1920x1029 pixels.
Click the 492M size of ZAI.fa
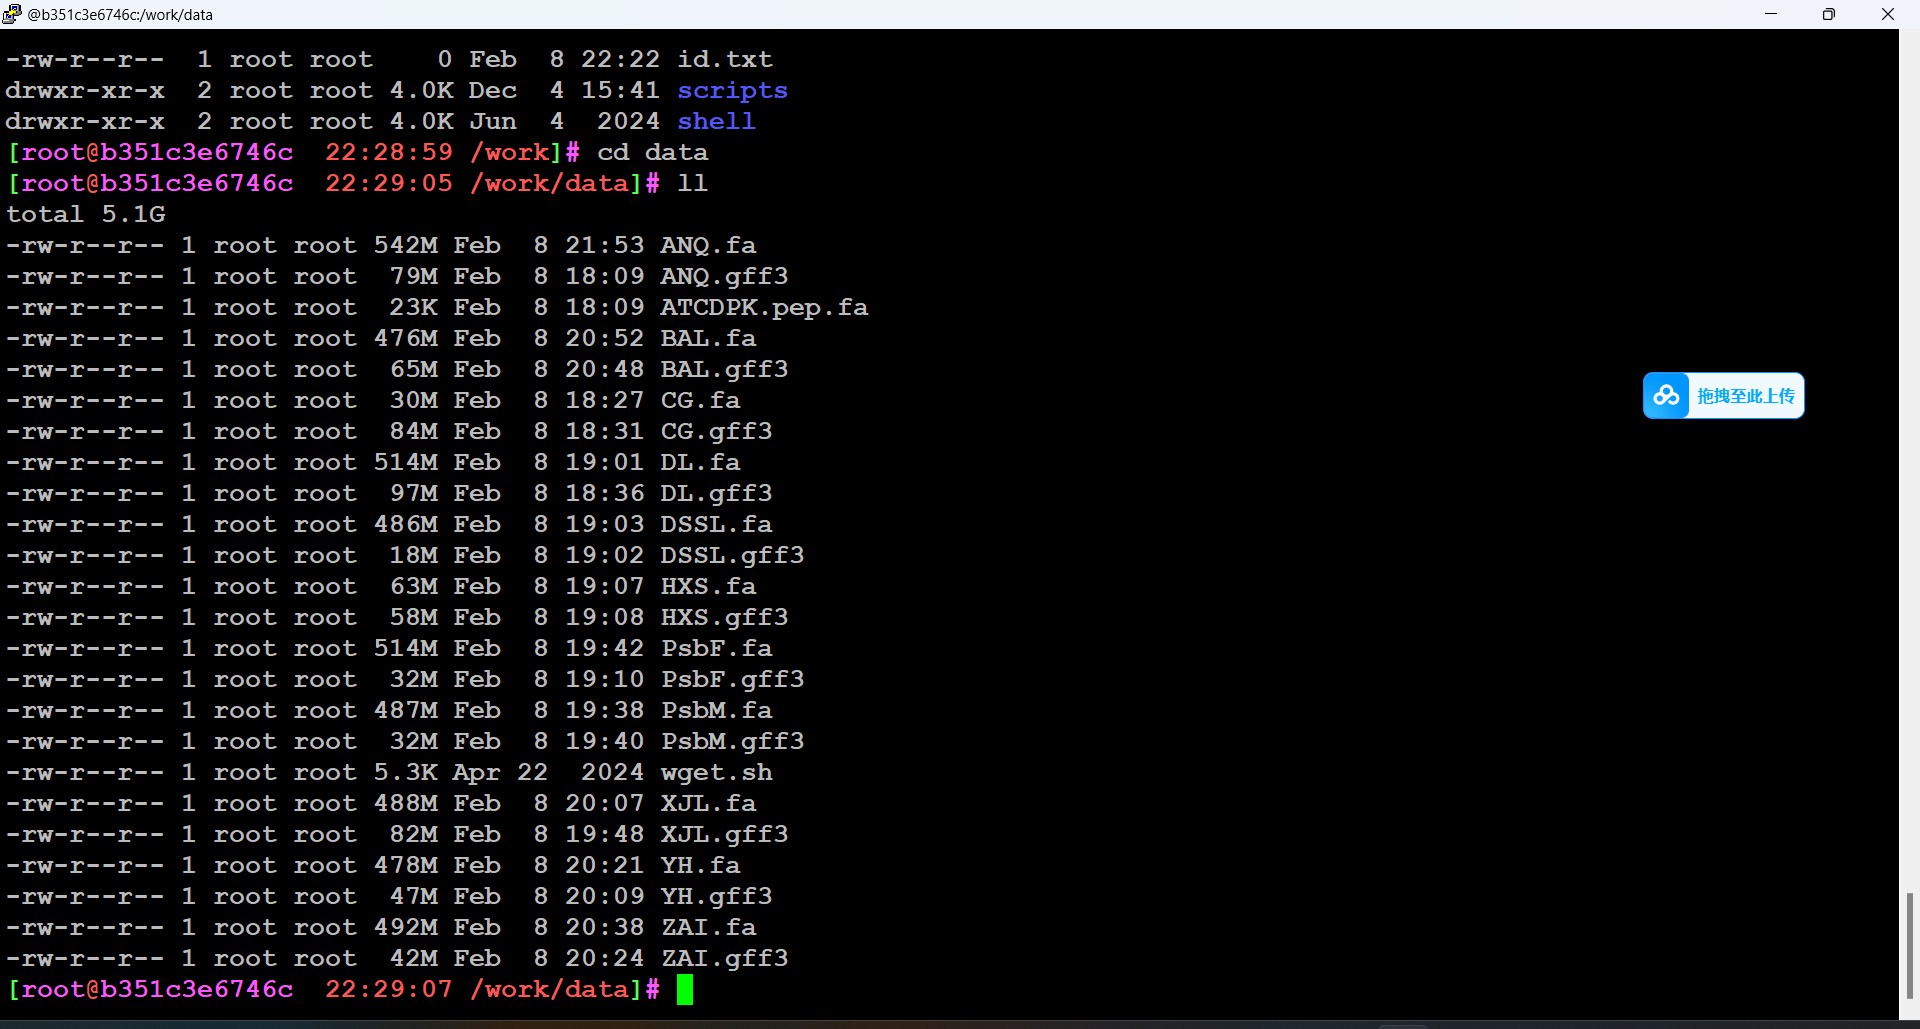(x=405, y=928)
